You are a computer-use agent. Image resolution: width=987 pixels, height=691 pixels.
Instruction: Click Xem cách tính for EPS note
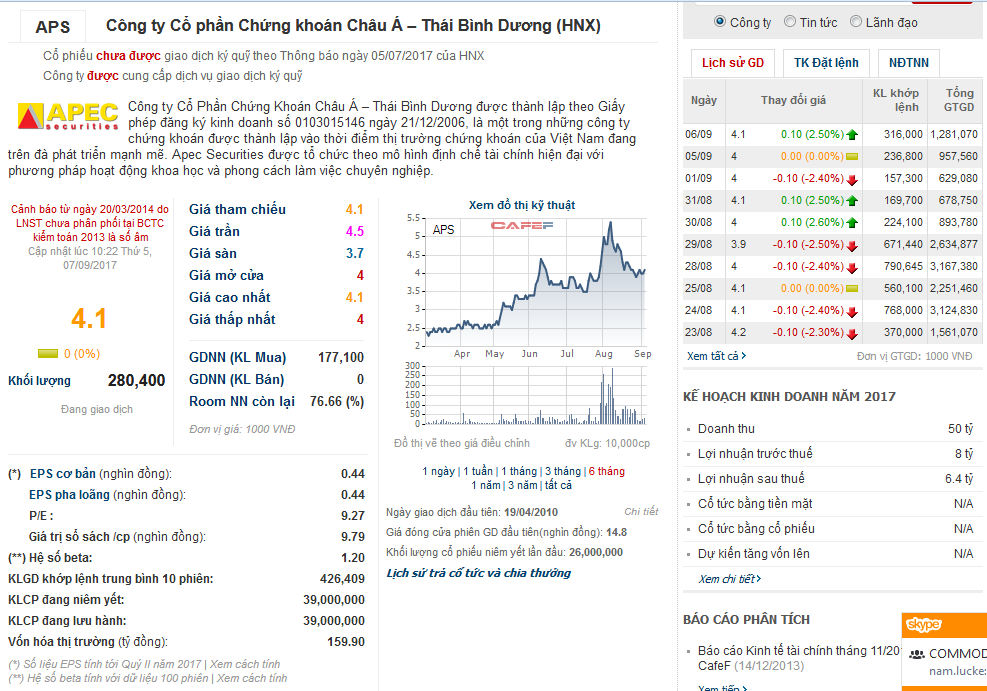point(245,664)
